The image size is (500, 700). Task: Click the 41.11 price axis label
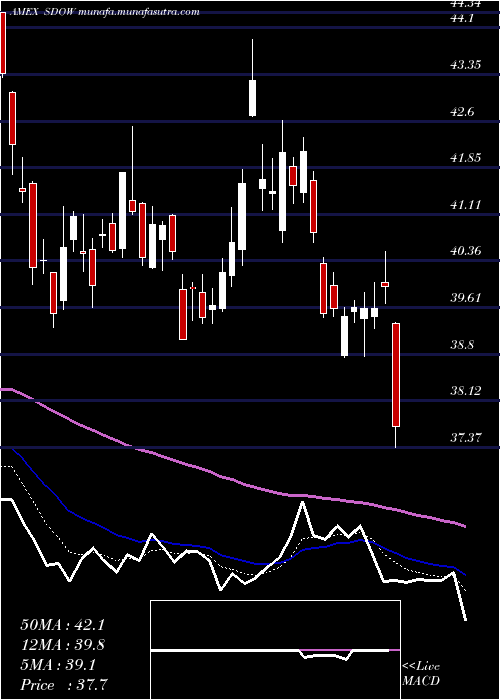coord(466,205)
